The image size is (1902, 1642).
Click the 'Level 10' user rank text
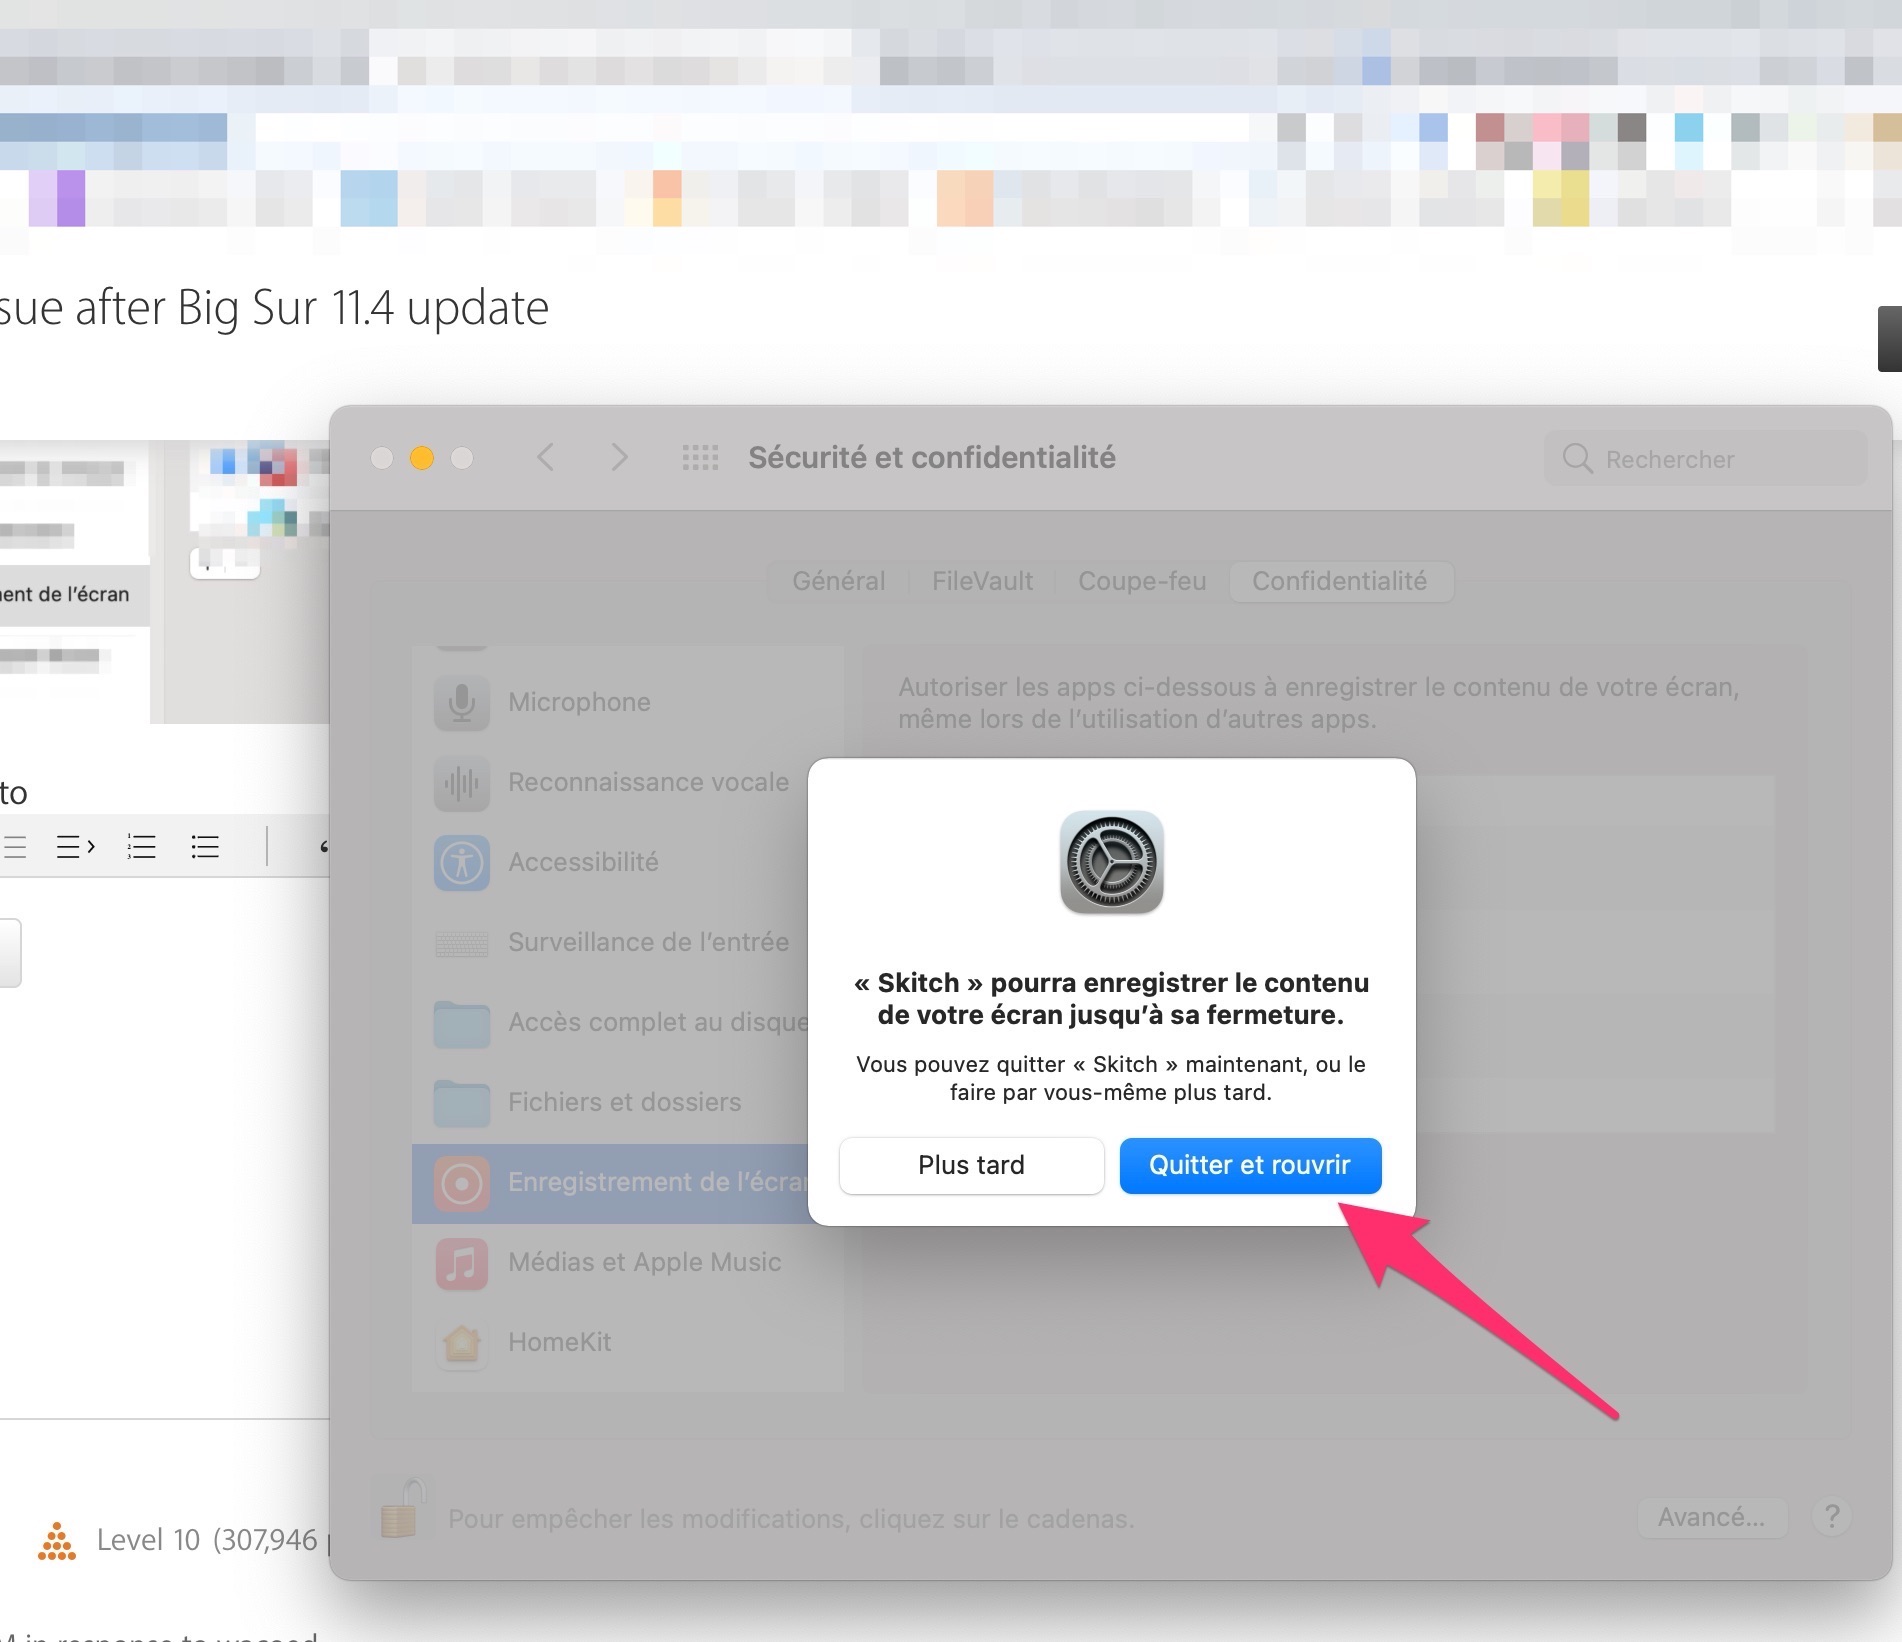(148, 1540)
